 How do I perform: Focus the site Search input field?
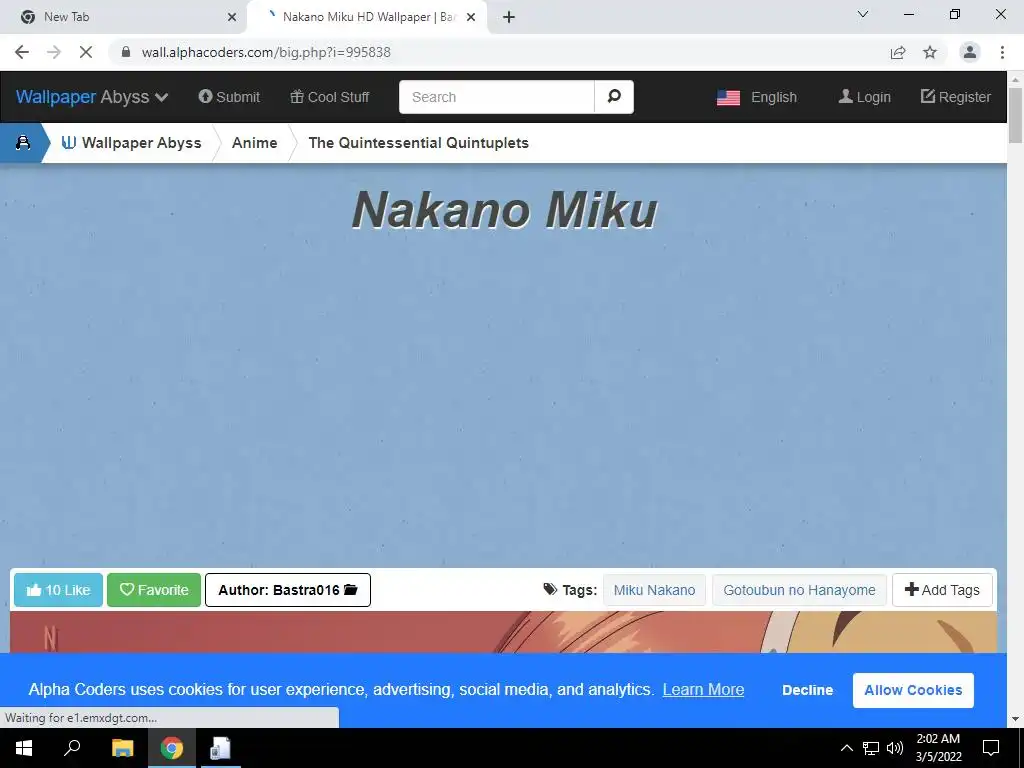point(497,97)
